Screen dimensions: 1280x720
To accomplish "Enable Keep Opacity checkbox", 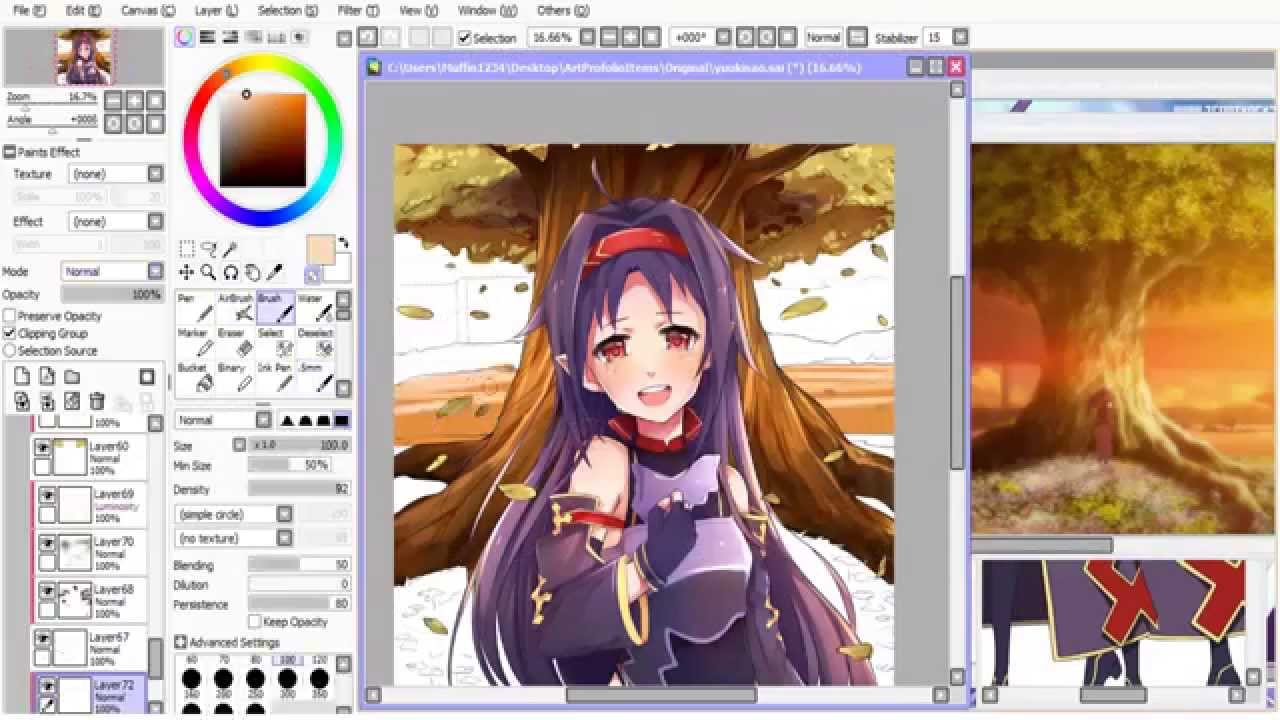I will 255,622.
